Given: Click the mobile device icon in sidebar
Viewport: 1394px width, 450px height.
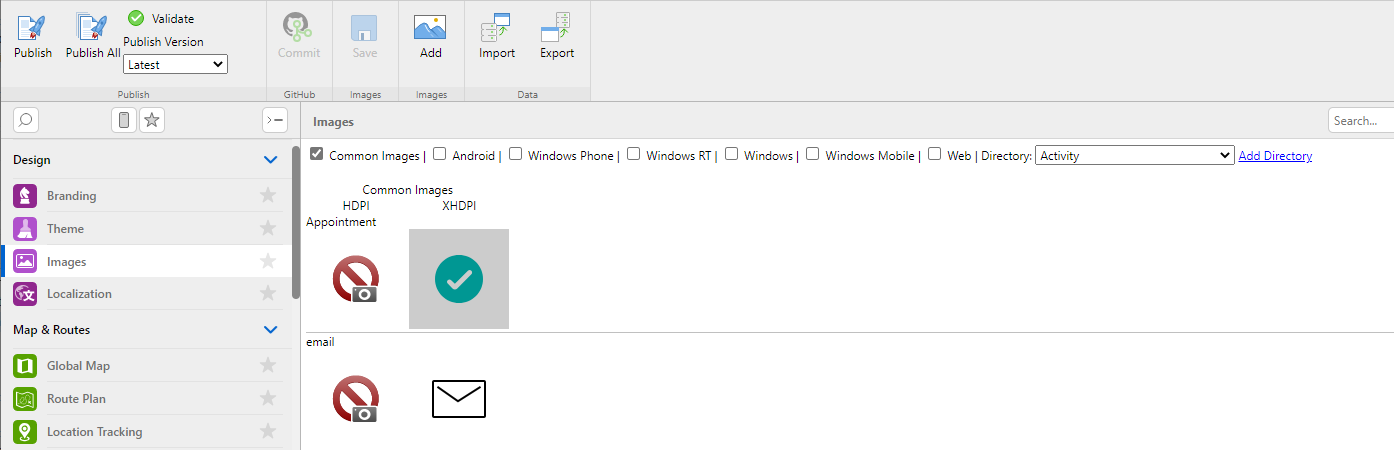Looking at the screenshot, I should pyautogui.click(x=124, y=120).
